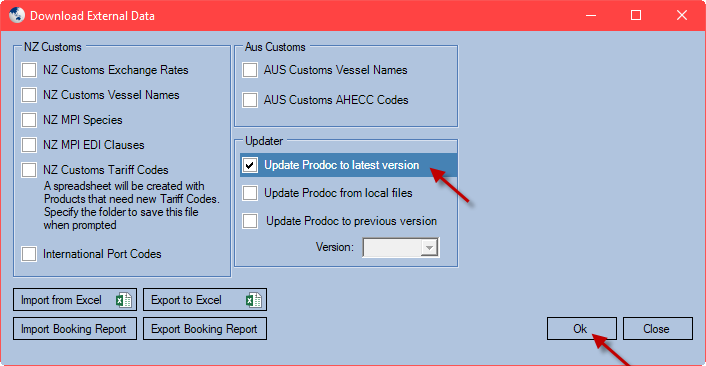The image size is (706, 366).
Task: Click the Export Booking Report button
Action: (x=205, y=329)
